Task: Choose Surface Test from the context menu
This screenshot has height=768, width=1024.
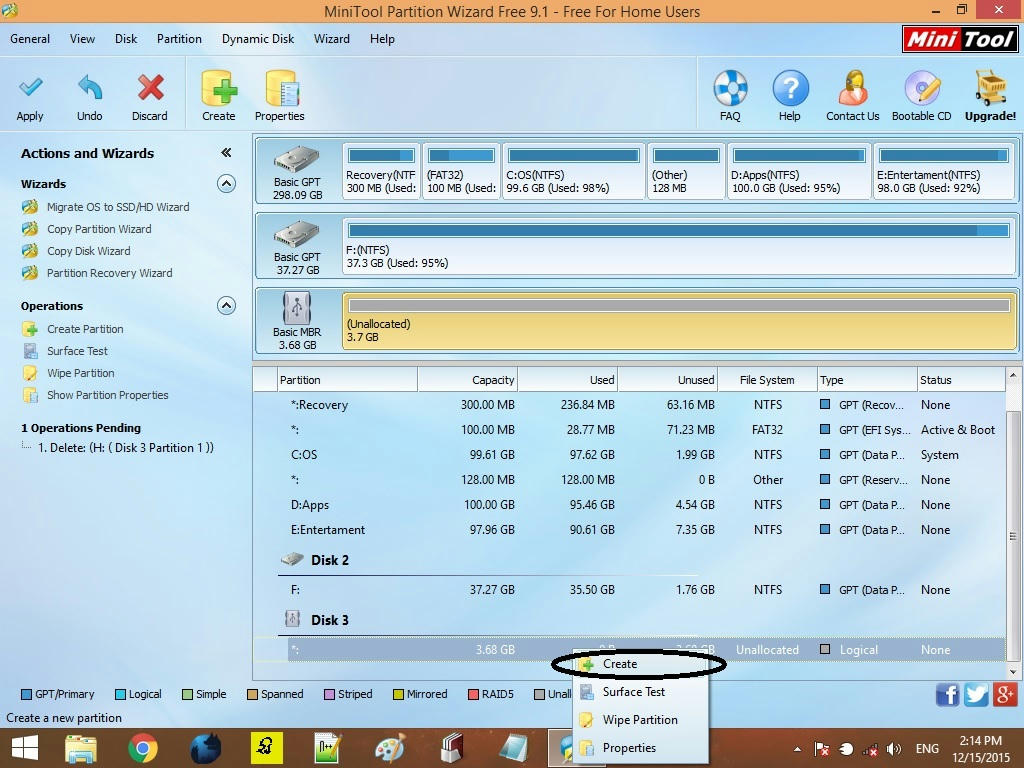Action: (x=640, y=692)
